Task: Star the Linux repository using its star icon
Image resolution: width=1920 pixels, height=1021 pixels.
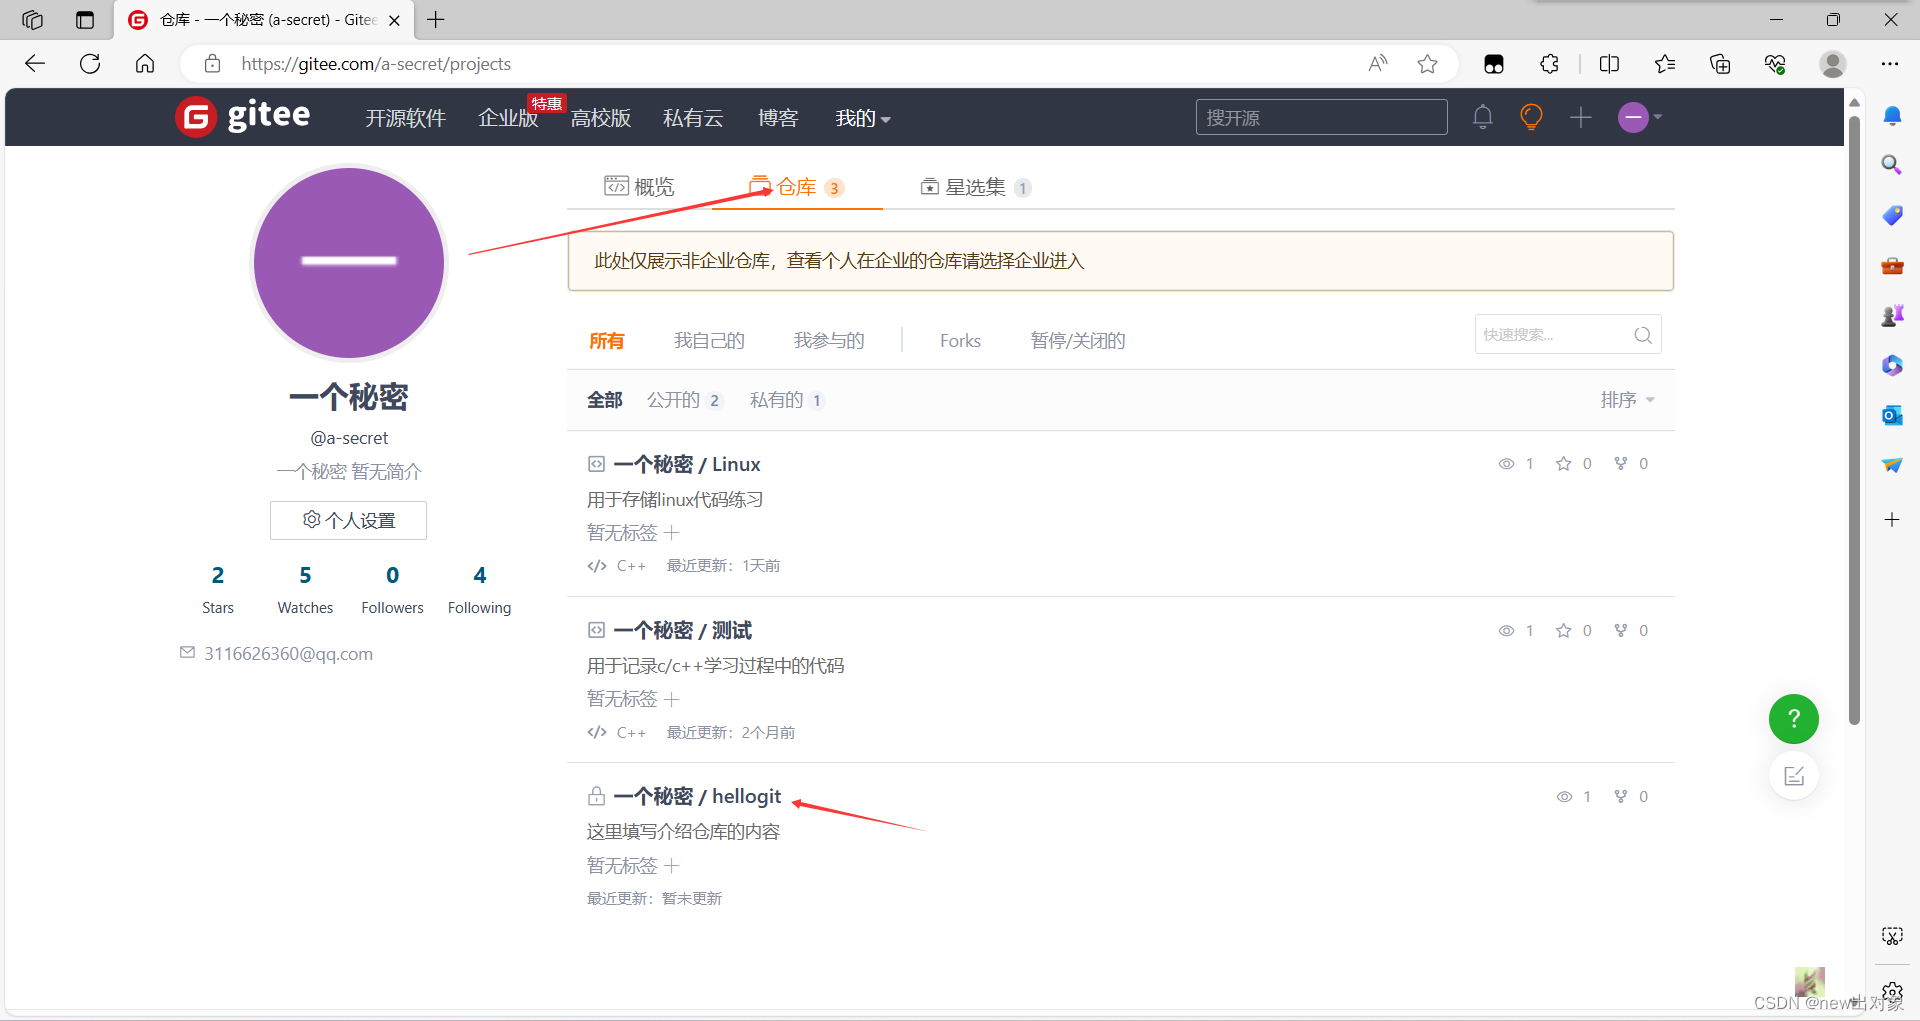Action: point(1565,463)
